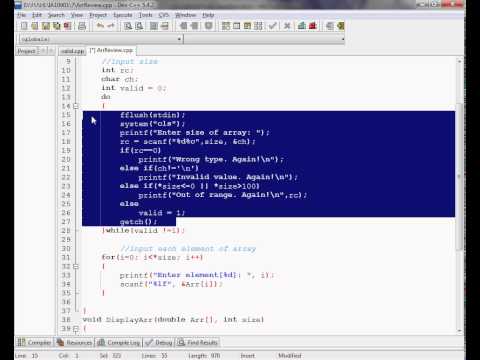Click the Compile grid icon
This screenshot has height=360, width=480.
[x=226, y=26]
